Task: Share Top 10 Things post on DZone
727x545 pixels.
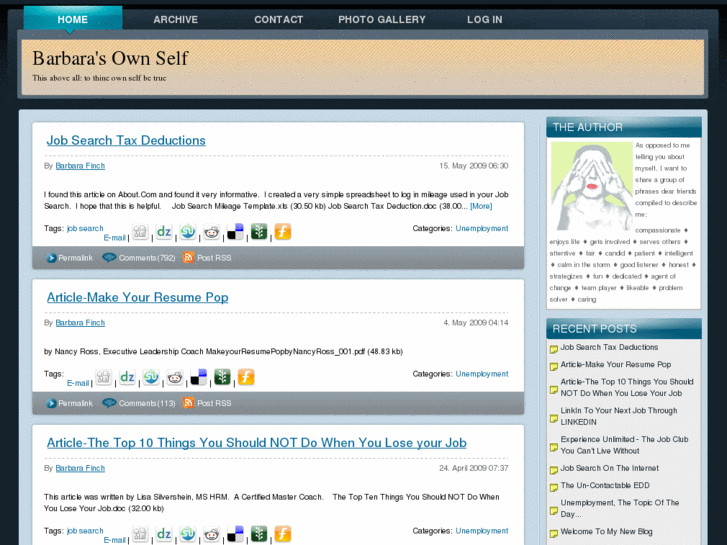Action: (164, 534)
